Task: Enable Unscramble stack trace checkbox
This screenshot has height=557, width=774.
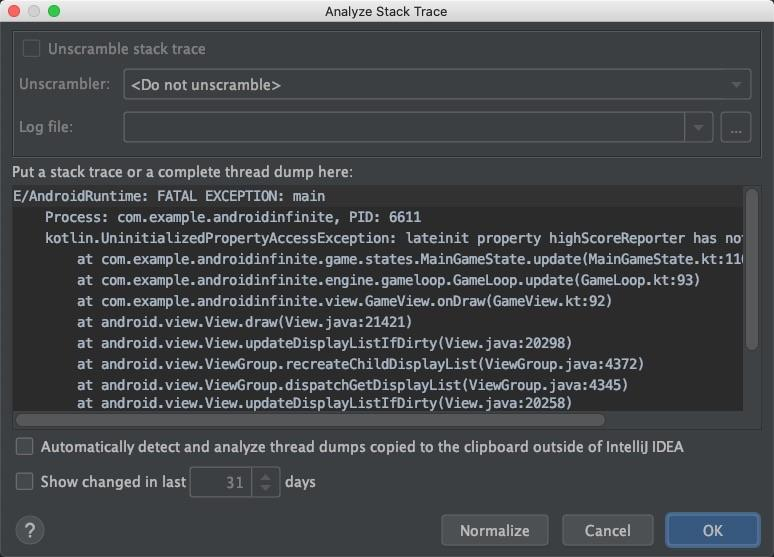Action: pos(32,48)
